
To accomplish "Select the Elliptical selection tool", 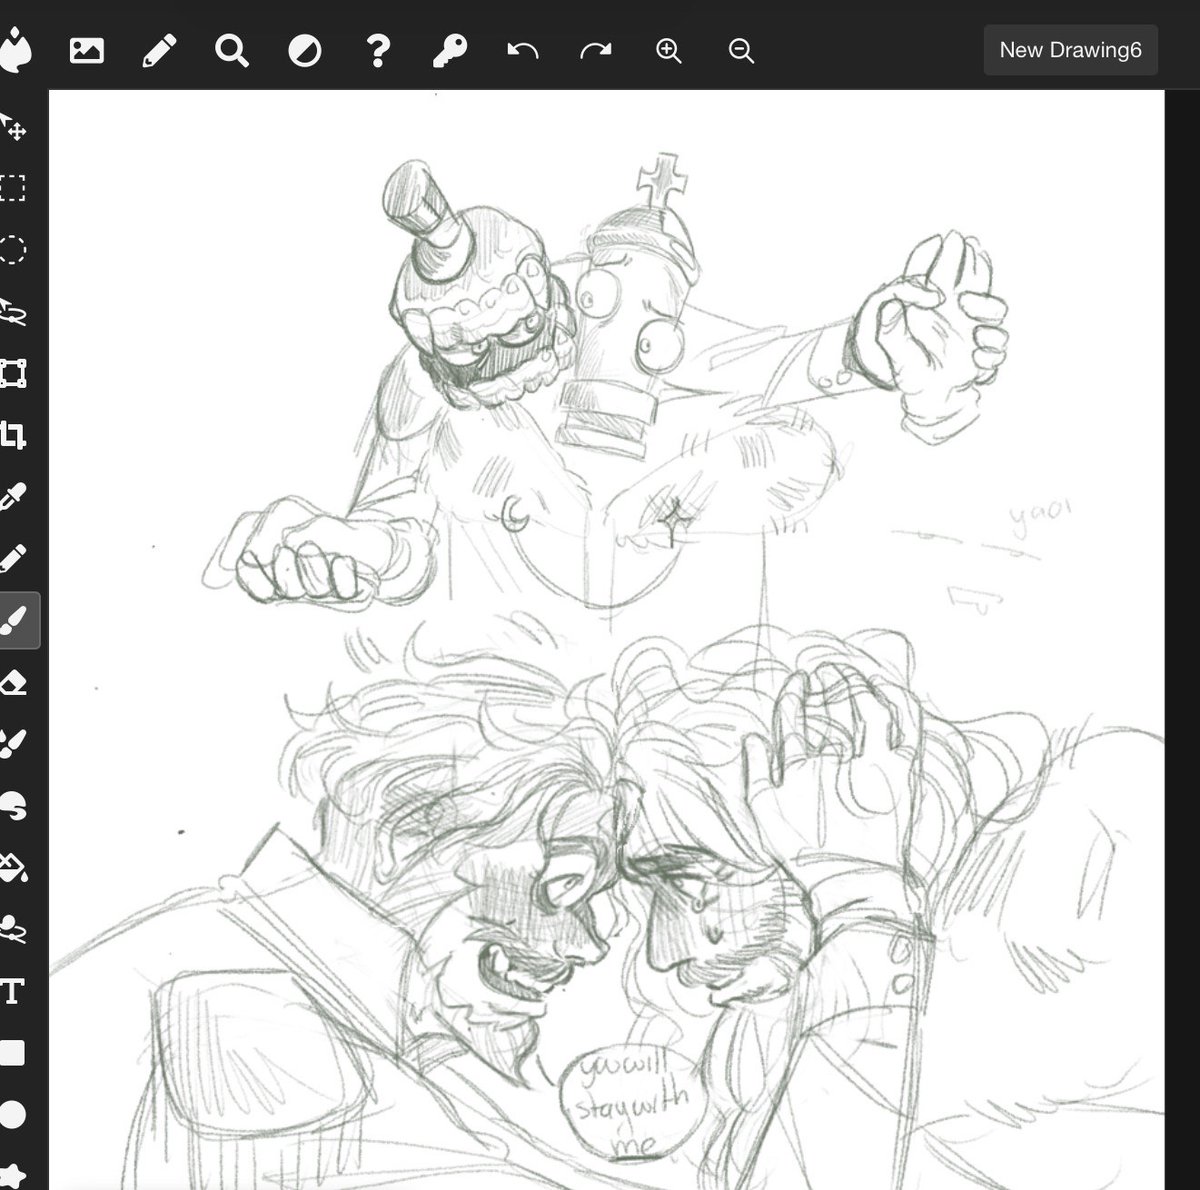I will [12, 250].
